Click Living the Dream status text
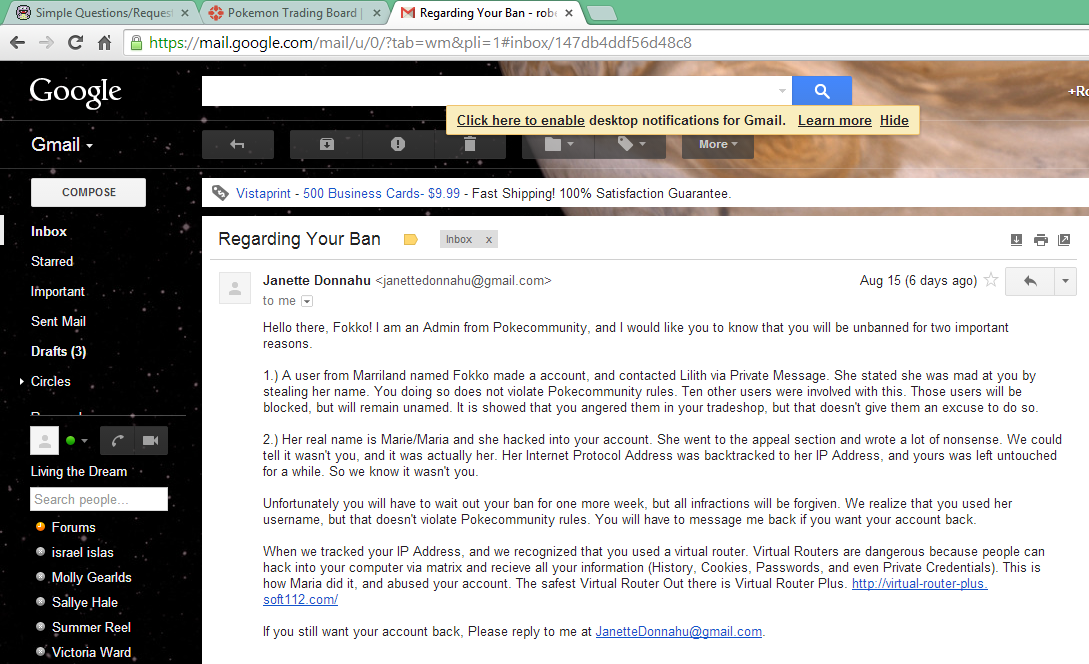 click(x=78, y=472)
